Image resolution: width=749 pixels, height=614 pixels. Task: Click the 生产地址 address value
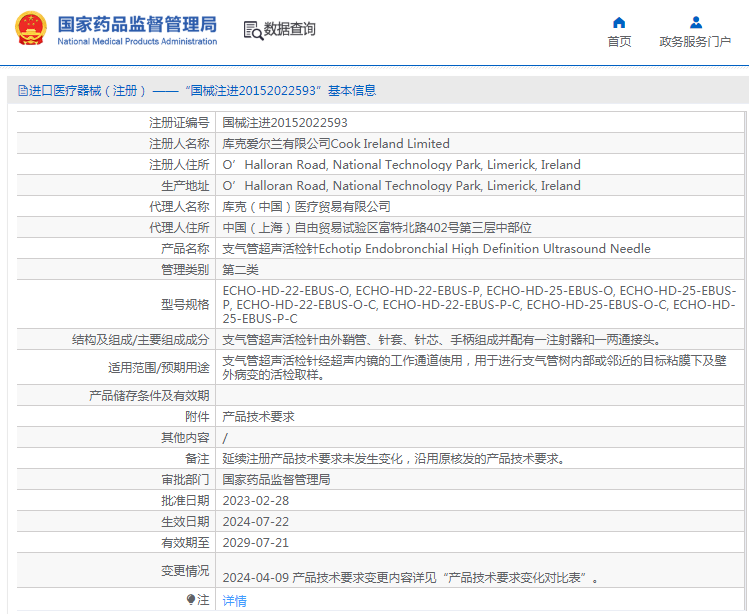tap(401, 186)
